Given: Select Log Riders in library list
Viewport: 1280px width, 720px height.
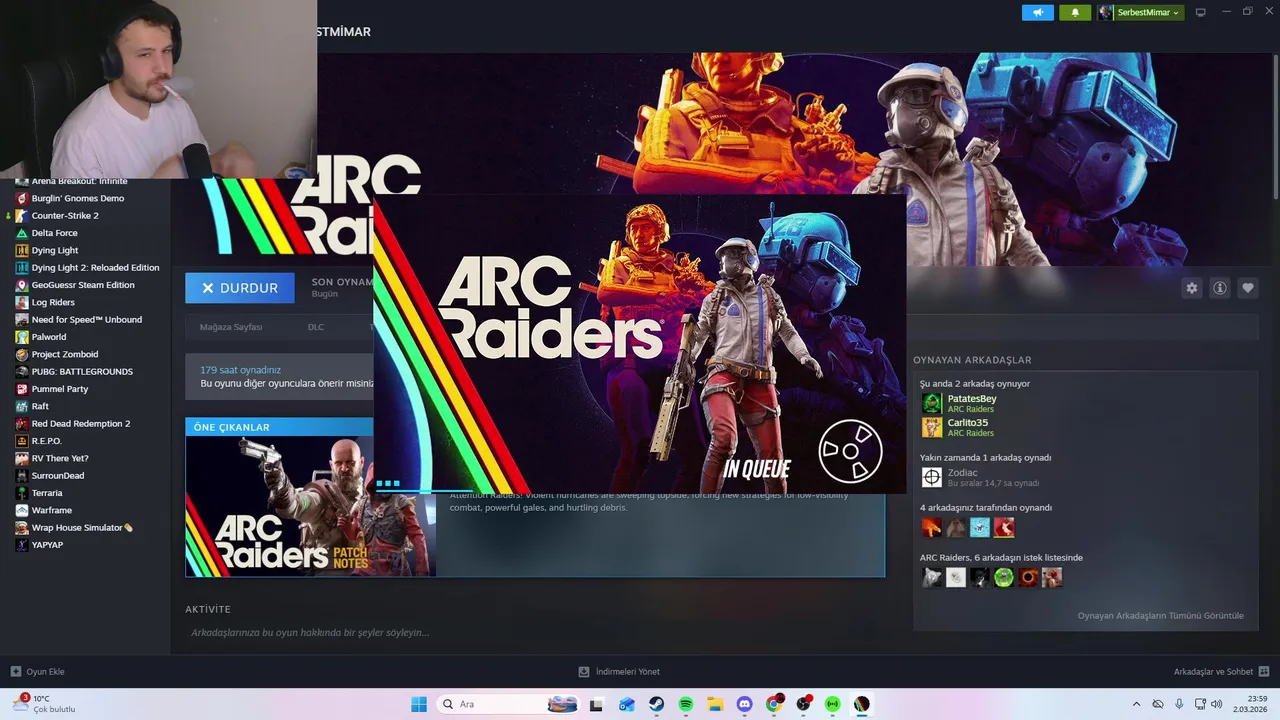Looking at the screenshot, I should point(52,302).
